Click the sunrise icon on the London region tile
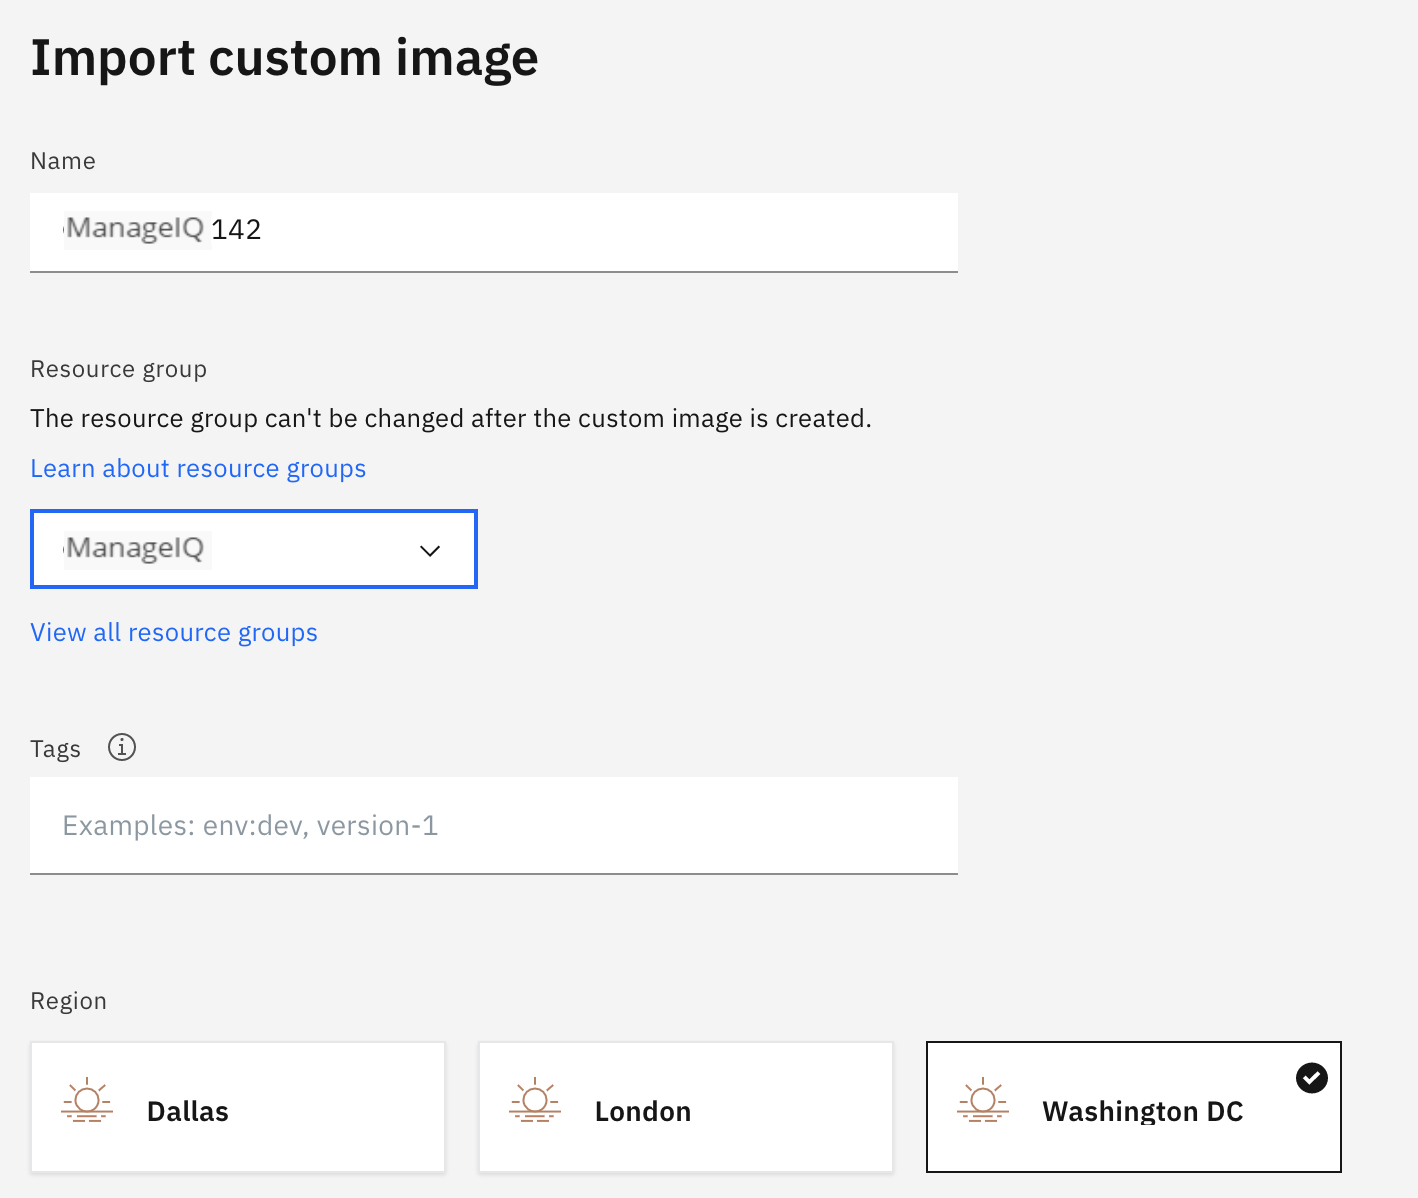The image size is (1418, 1198). (x=535, y=1102)
